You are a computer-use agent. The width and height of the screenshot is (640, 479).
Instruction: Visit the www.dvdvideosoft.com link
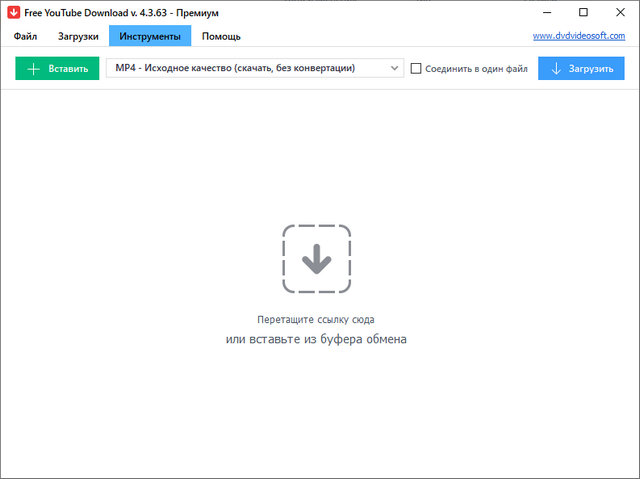tap(579, 36)
